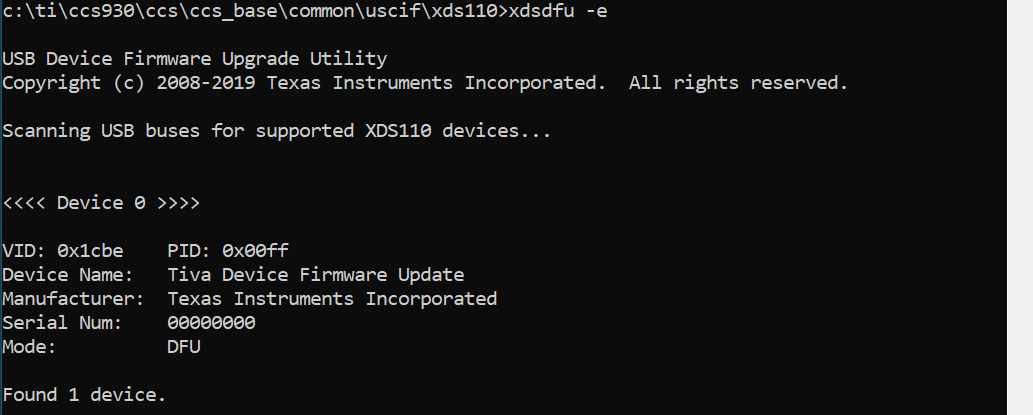Screen dimensions: 1033x415
Task: Click the Serial Num label
Action: pos(62,322)
